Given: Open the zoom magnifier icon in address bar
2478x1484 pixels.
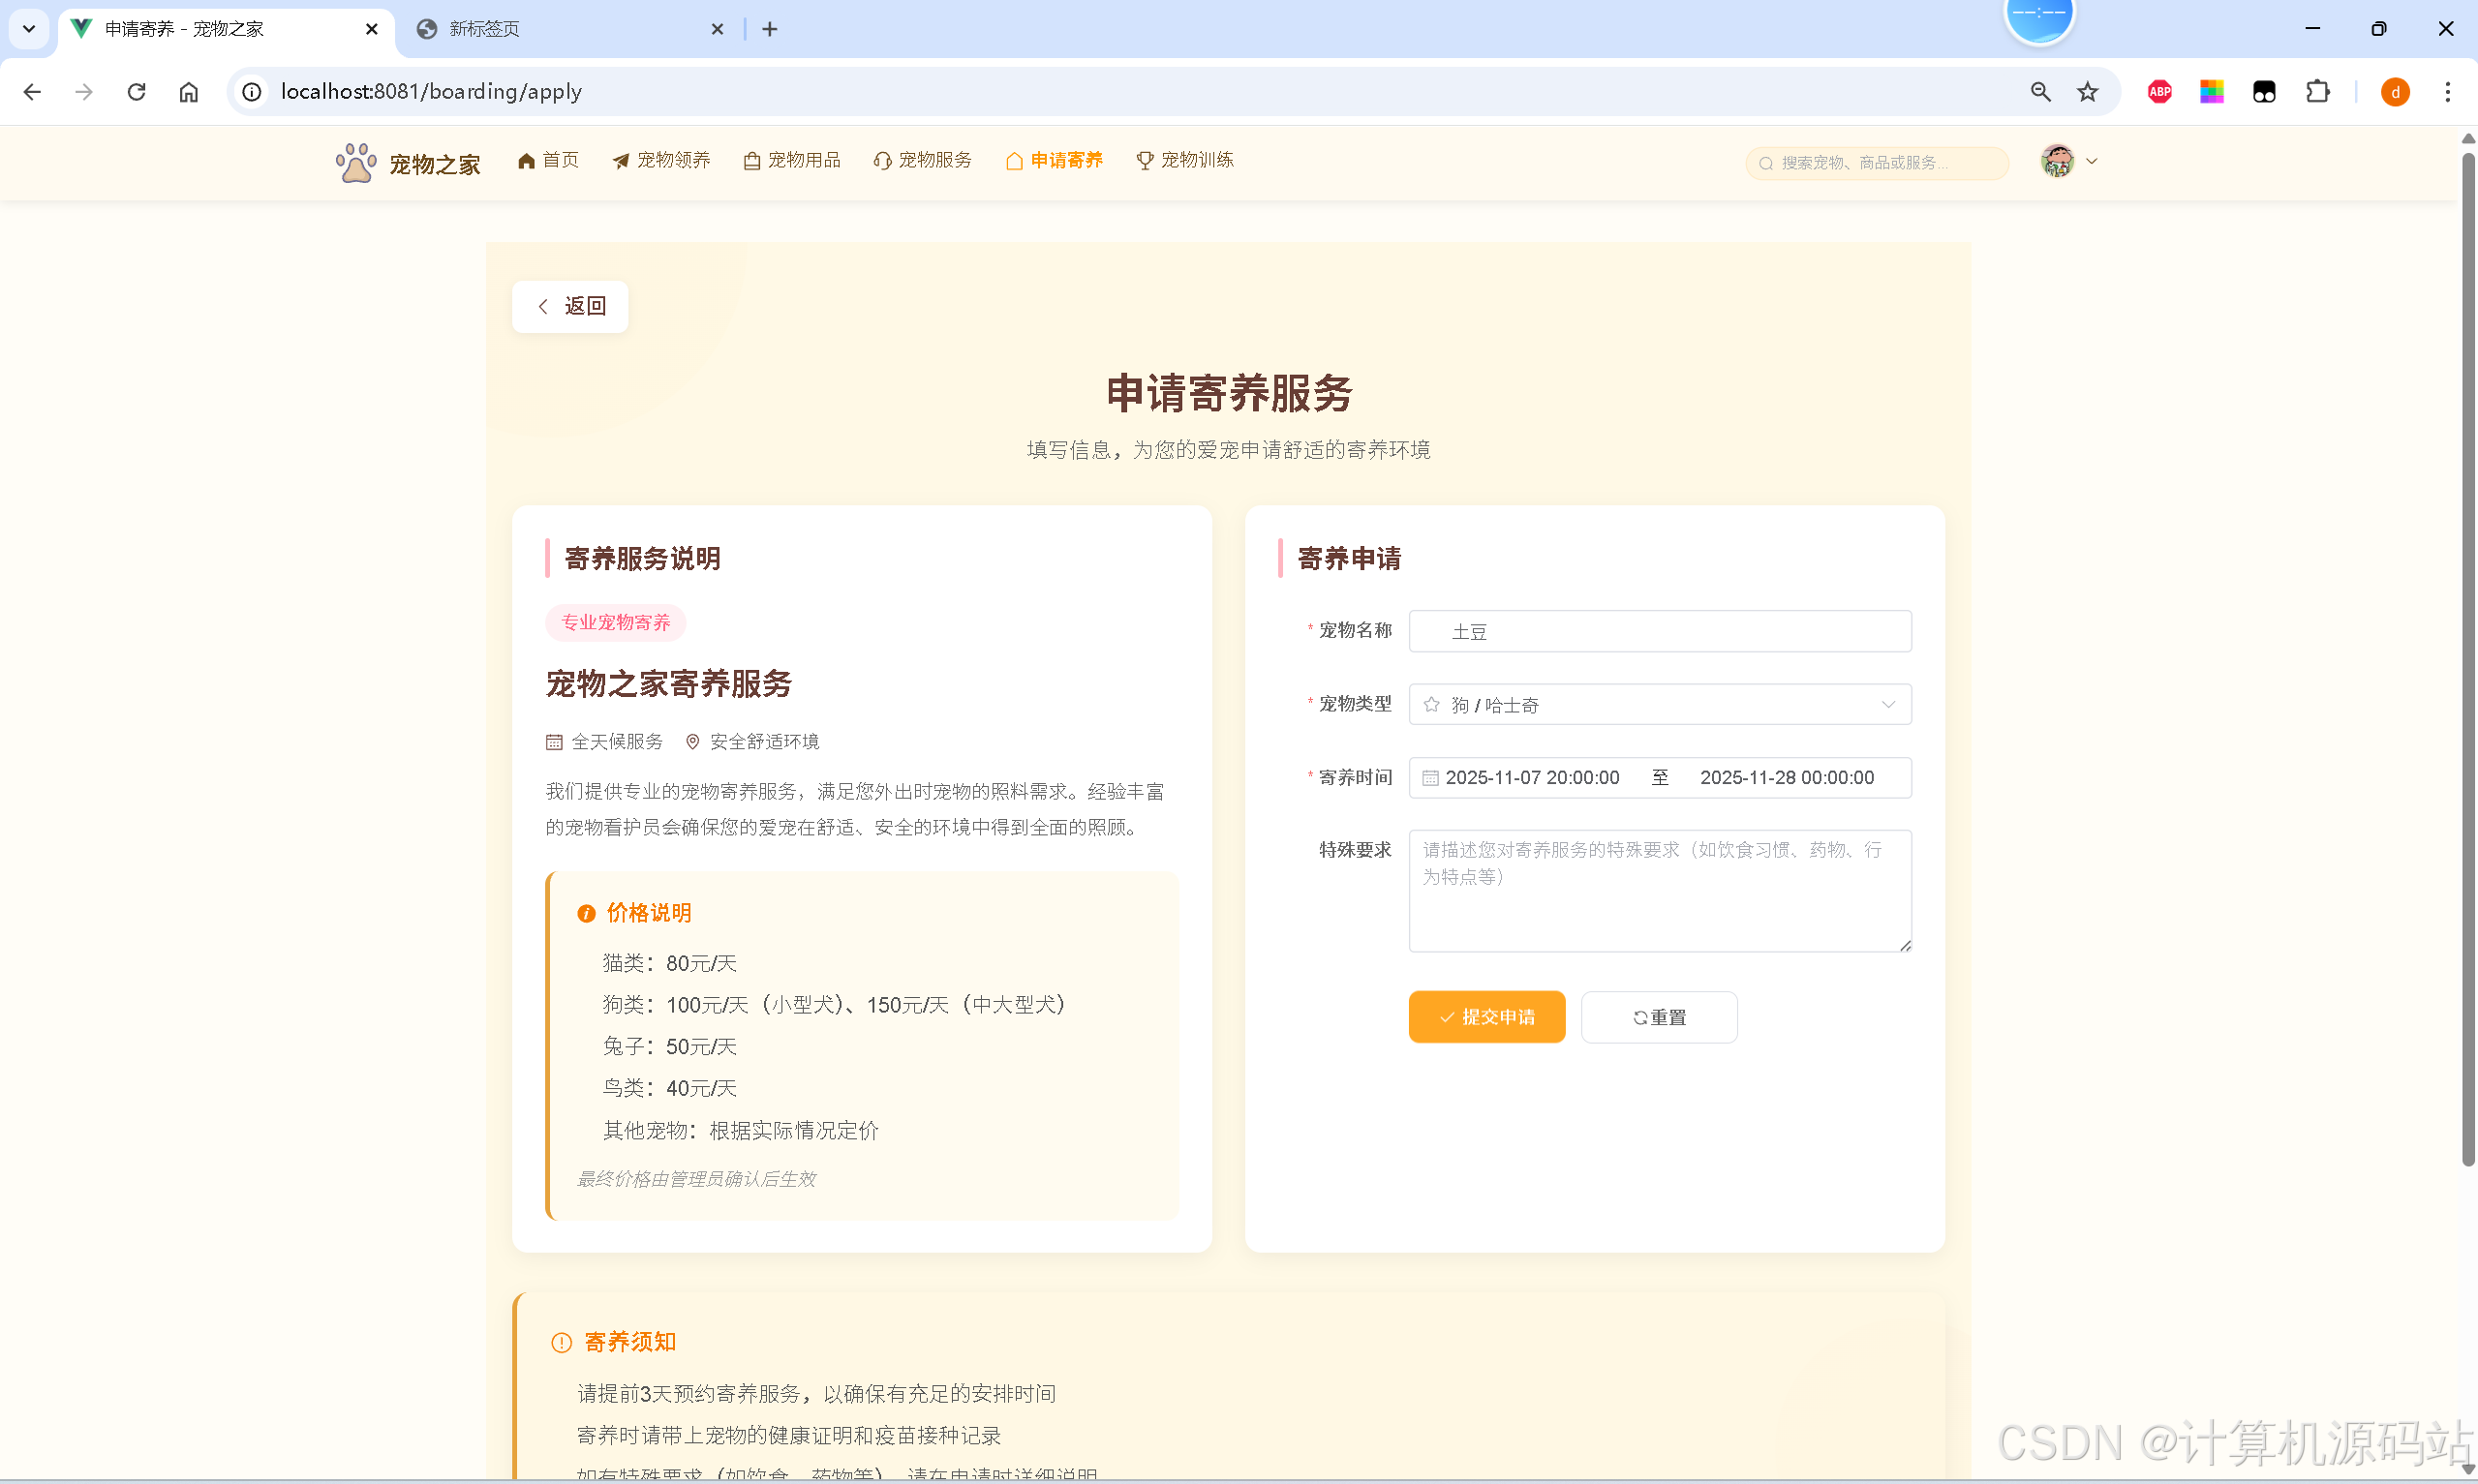Looking at the screenshot, I should (2041, 92).
